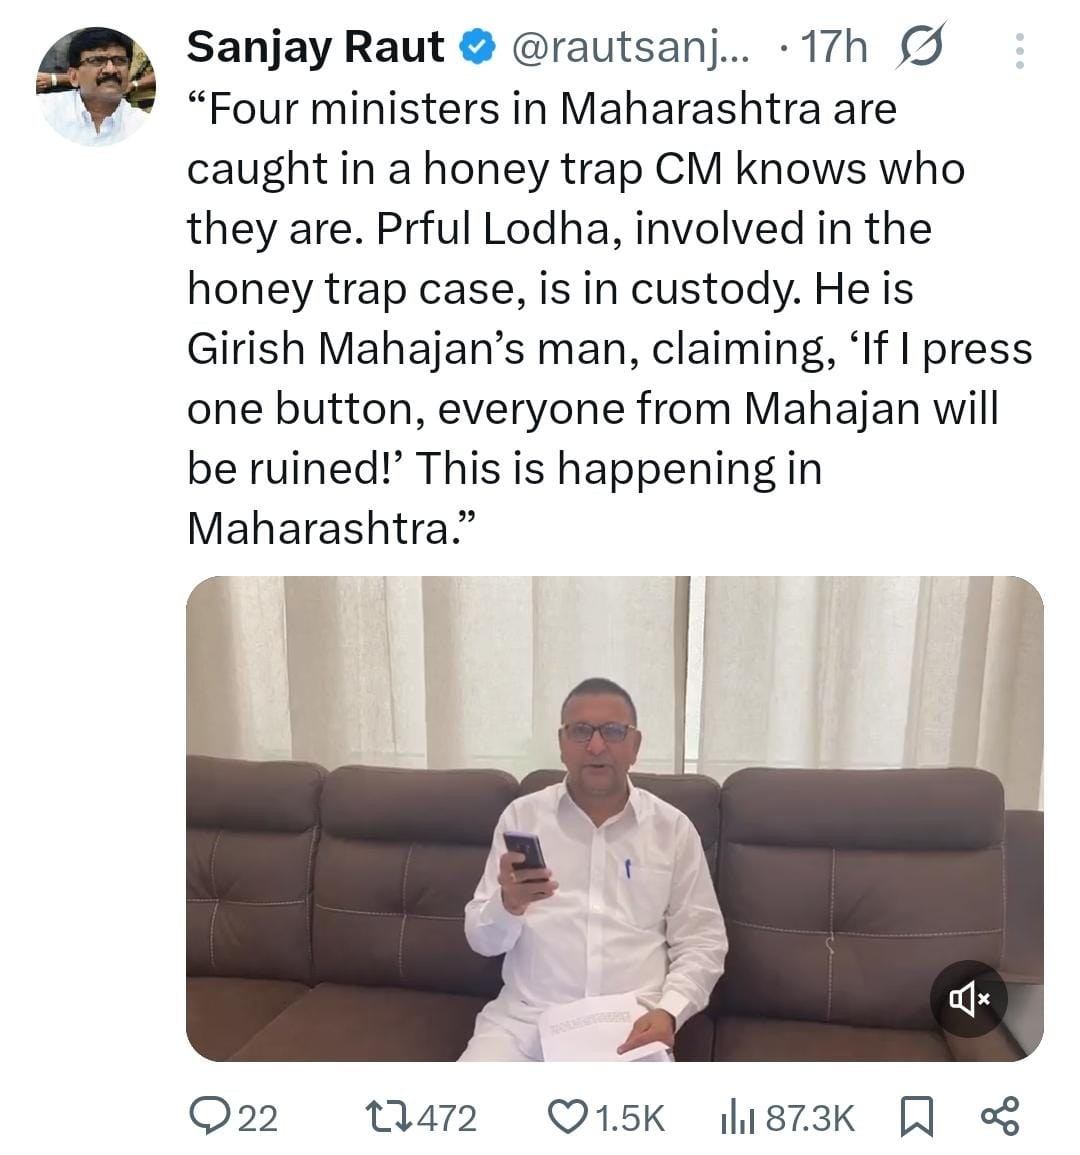Image resolution: width=1080 pixels, height=1155 pixels.
Task: Play the embedded video of seated man
Action: [x=614, y=818]
